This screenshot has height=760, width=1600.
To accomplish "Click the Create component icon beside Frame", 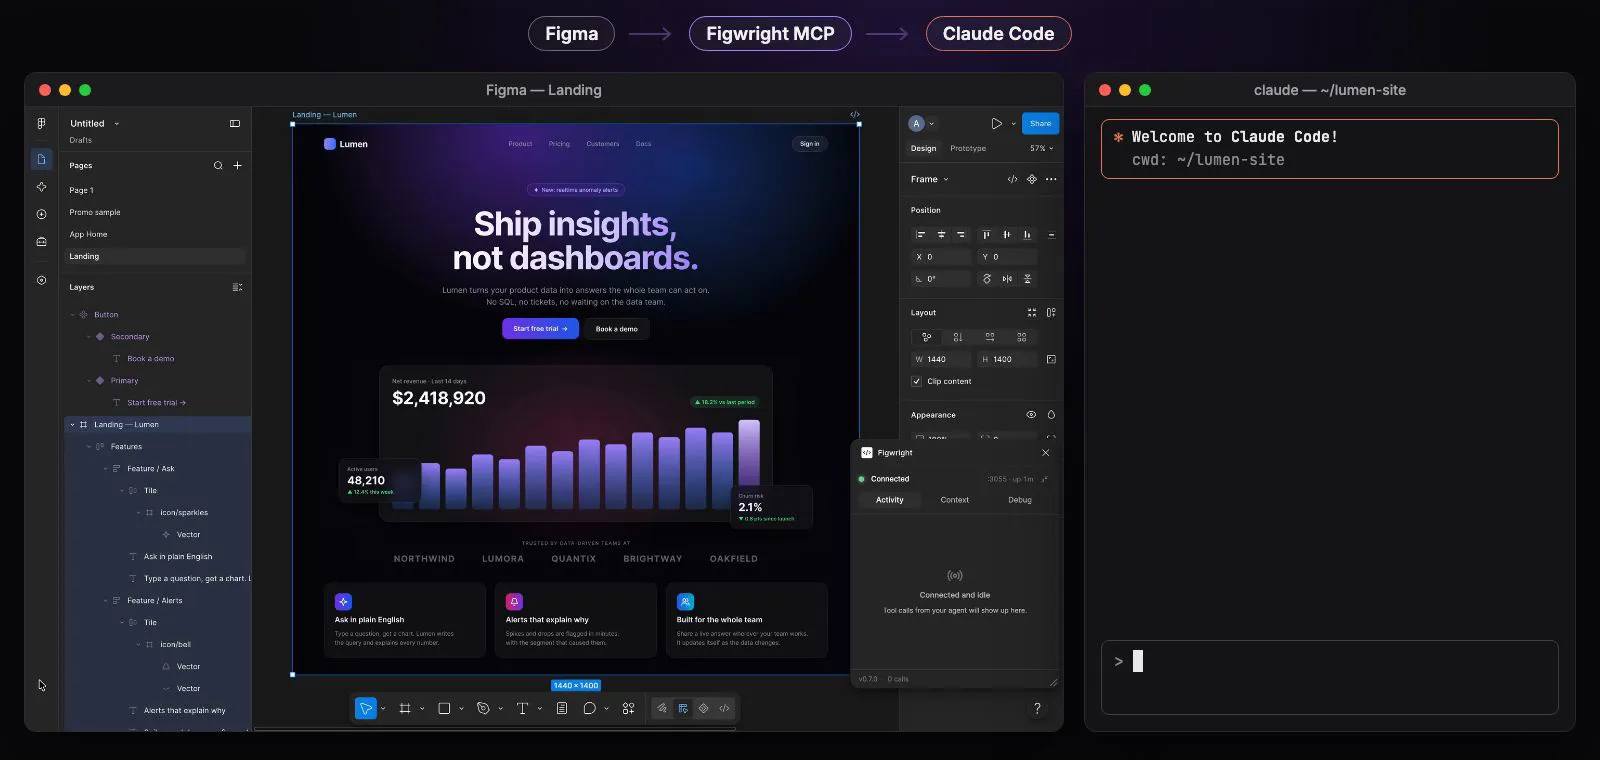I will [x=1031, y=180].
